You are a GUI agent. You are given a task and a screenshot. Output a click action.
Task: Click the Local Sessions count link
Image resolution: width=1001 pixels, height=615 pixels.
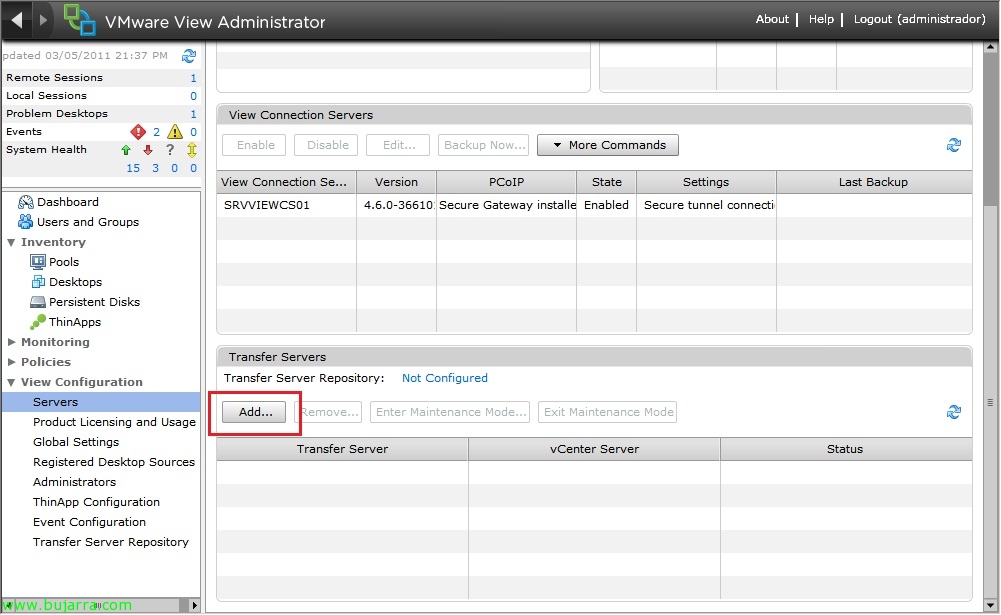pos(193,96)
